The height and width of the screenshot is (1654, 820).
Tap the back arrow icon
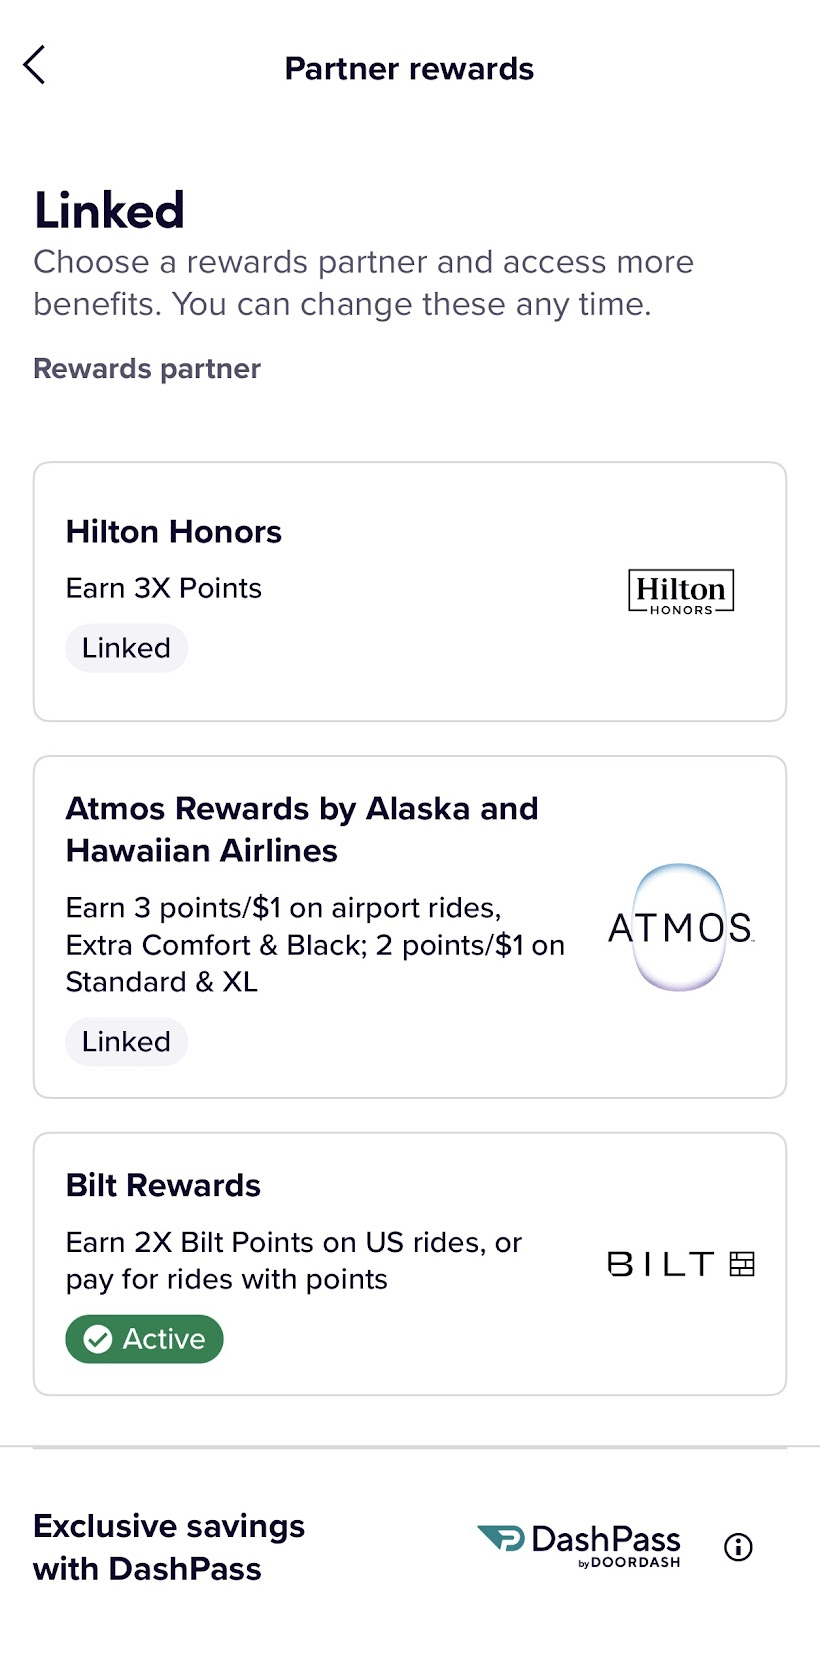[35, 66]
